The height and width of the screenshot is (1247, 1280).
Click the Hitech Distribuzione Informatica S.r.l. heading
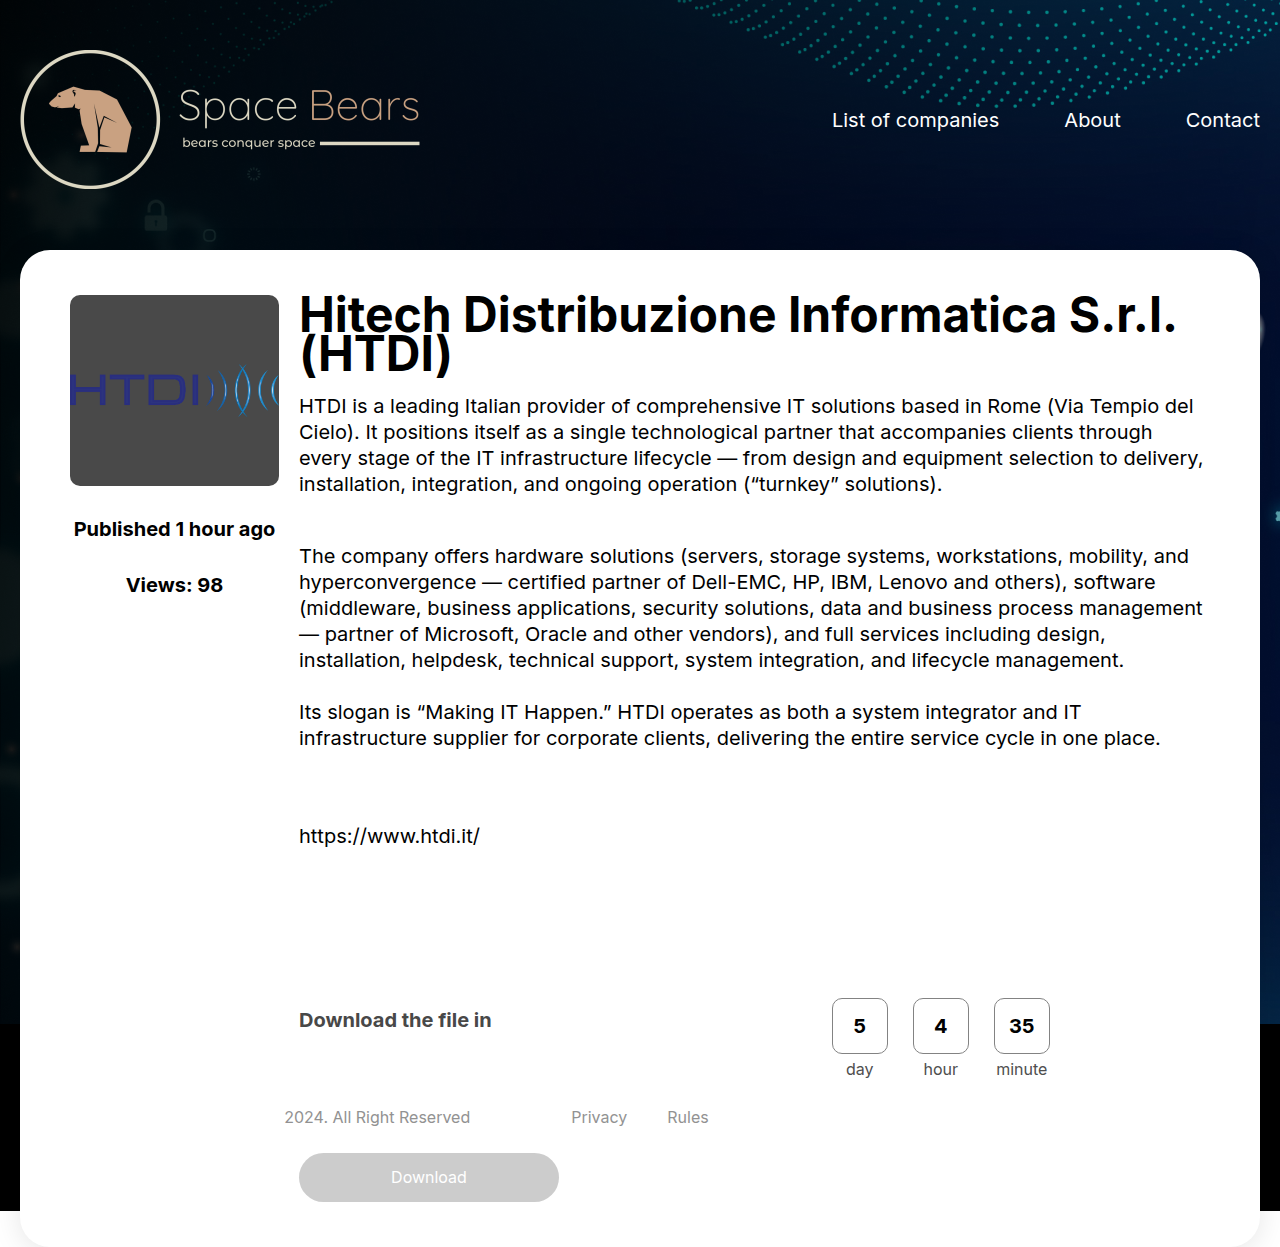[x=738, y=334]
